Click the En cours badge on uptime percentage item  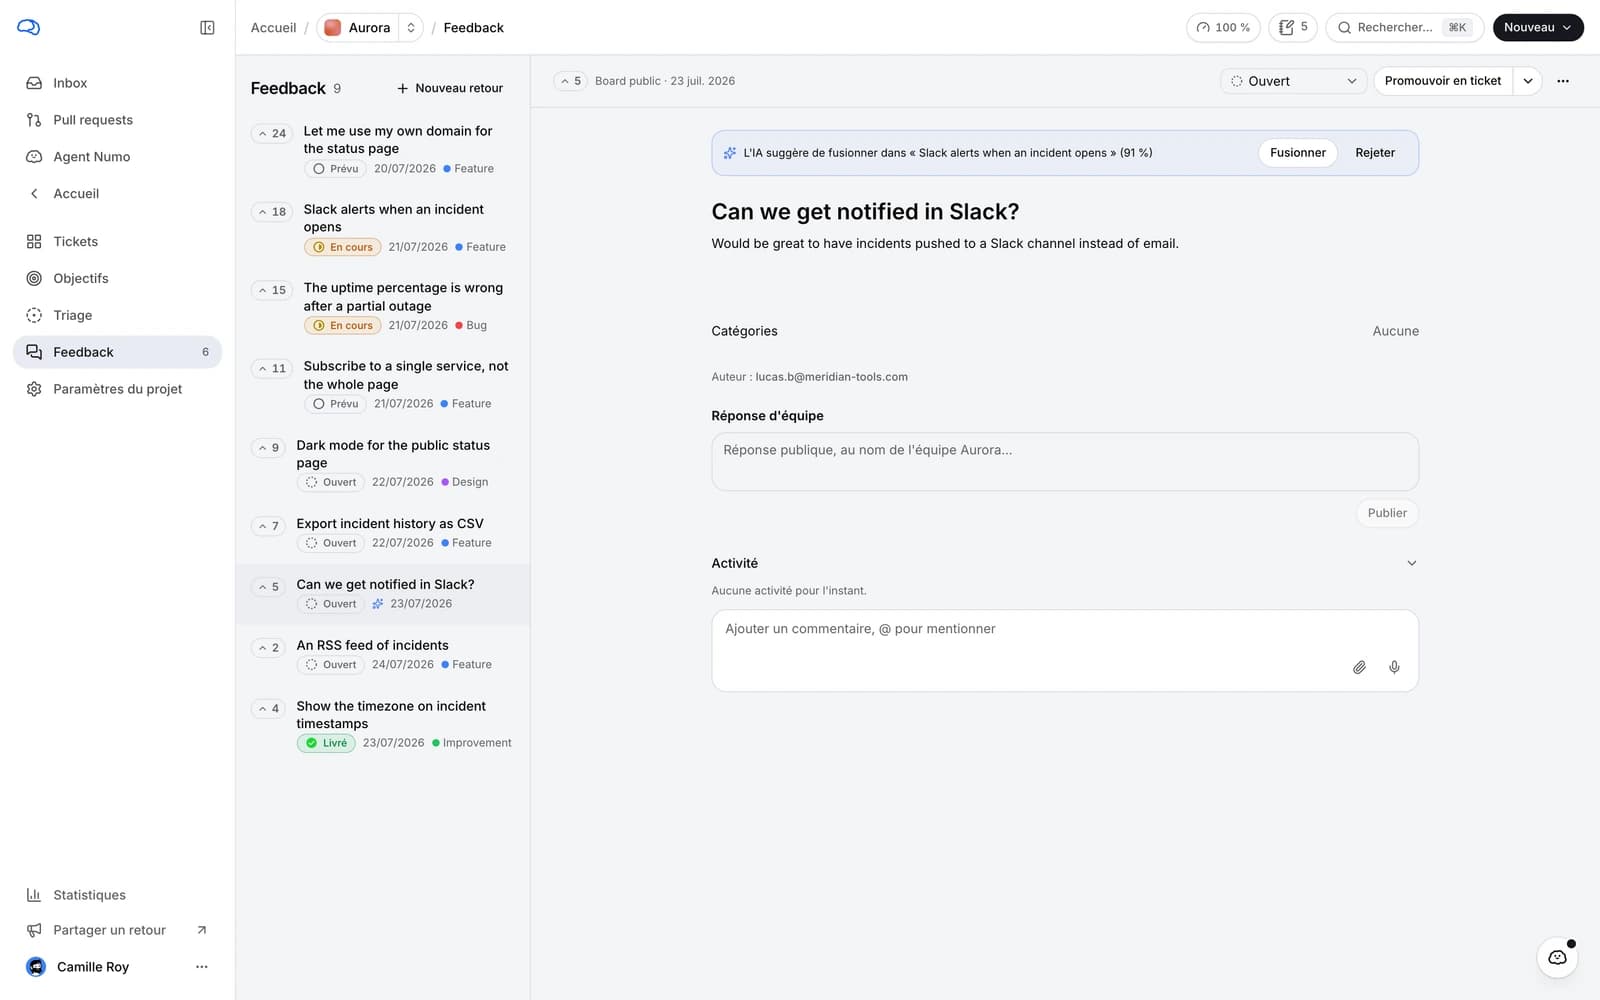click(342, 325)
